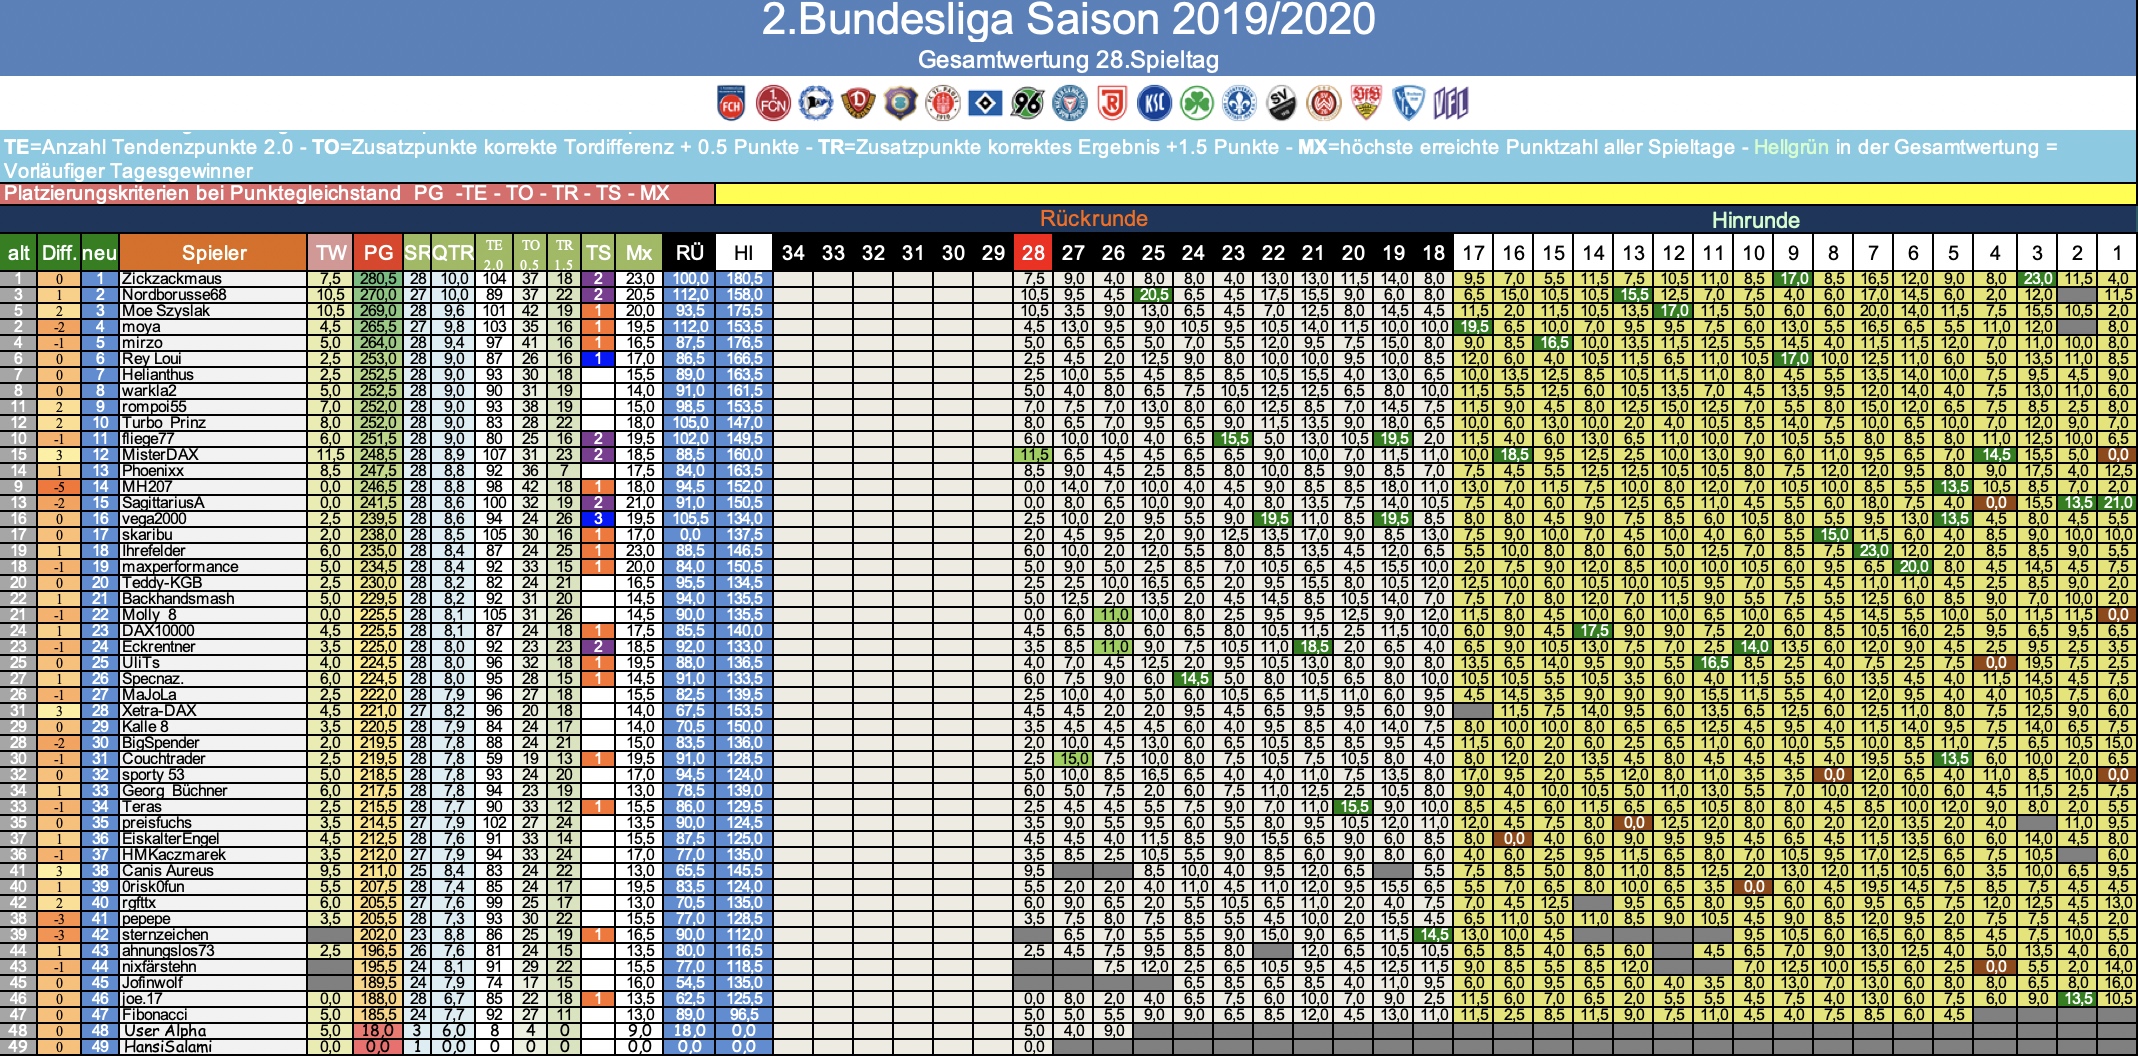Image resolution: width=2138 pixels, height=1056 pixels.
Task: Click the 'alt' column header
Action: pos(19,253)
